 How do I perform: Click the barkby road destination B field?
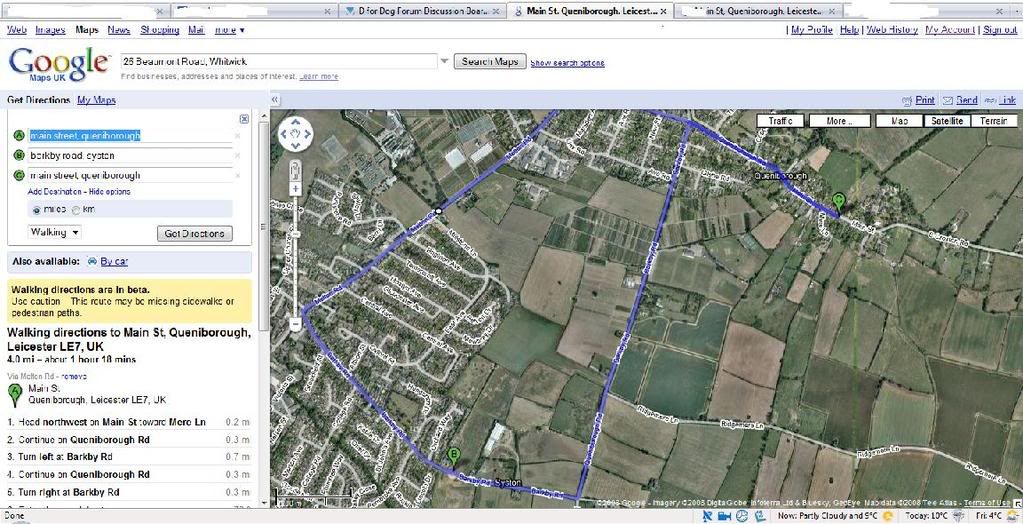[x=130, y=155]
